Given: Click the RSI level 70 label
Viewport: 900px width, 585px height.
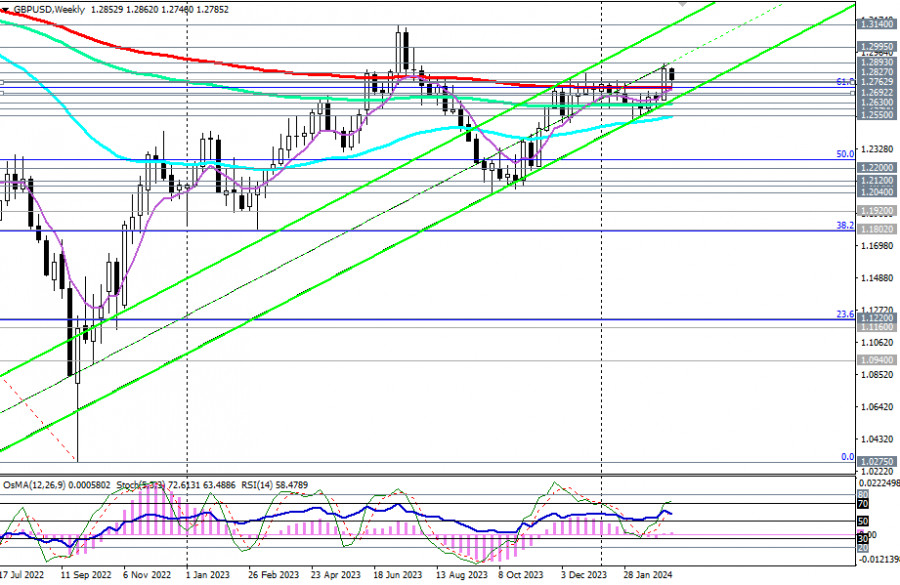Looking at the screenshot, I should tap(863, 503).
